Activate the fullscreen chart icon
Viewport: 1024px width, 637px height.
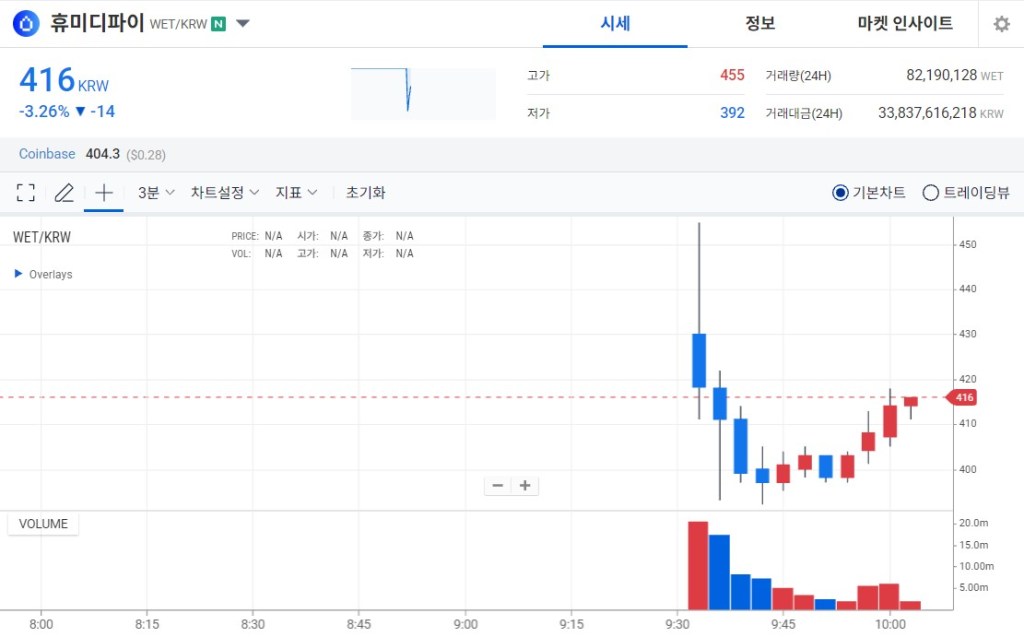(x=25, y=192)
